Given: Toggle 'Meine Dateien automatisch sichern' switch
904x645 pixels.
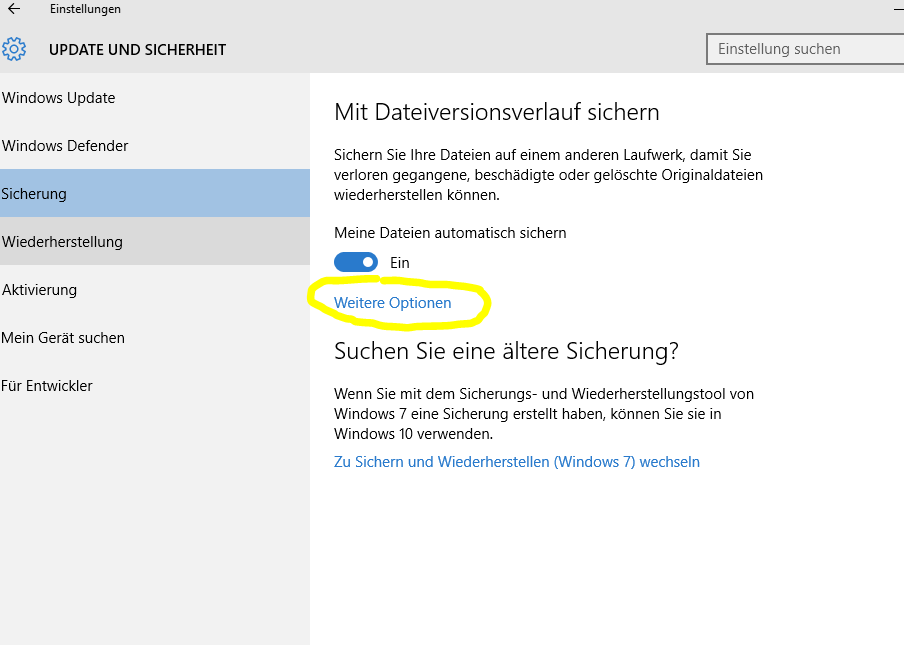Looking at the screenshot, I should 356,262.
